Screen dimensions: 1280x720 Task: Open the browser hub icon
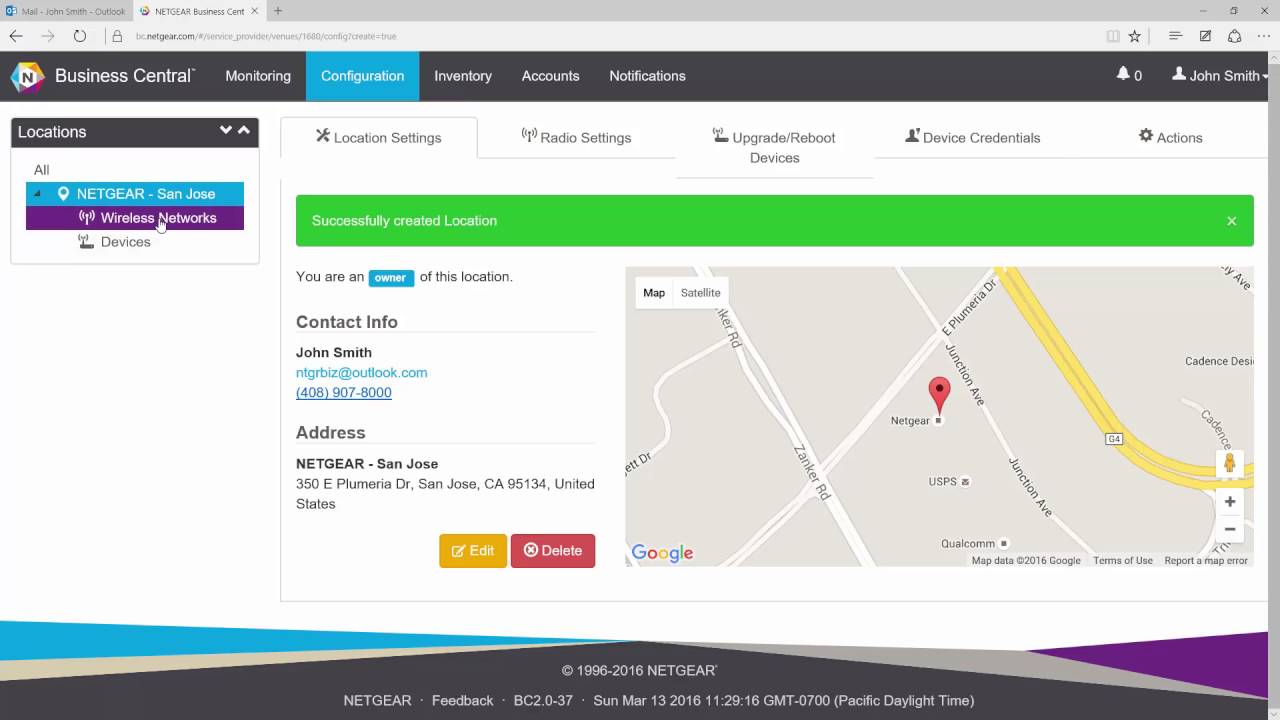point(1176,36)
